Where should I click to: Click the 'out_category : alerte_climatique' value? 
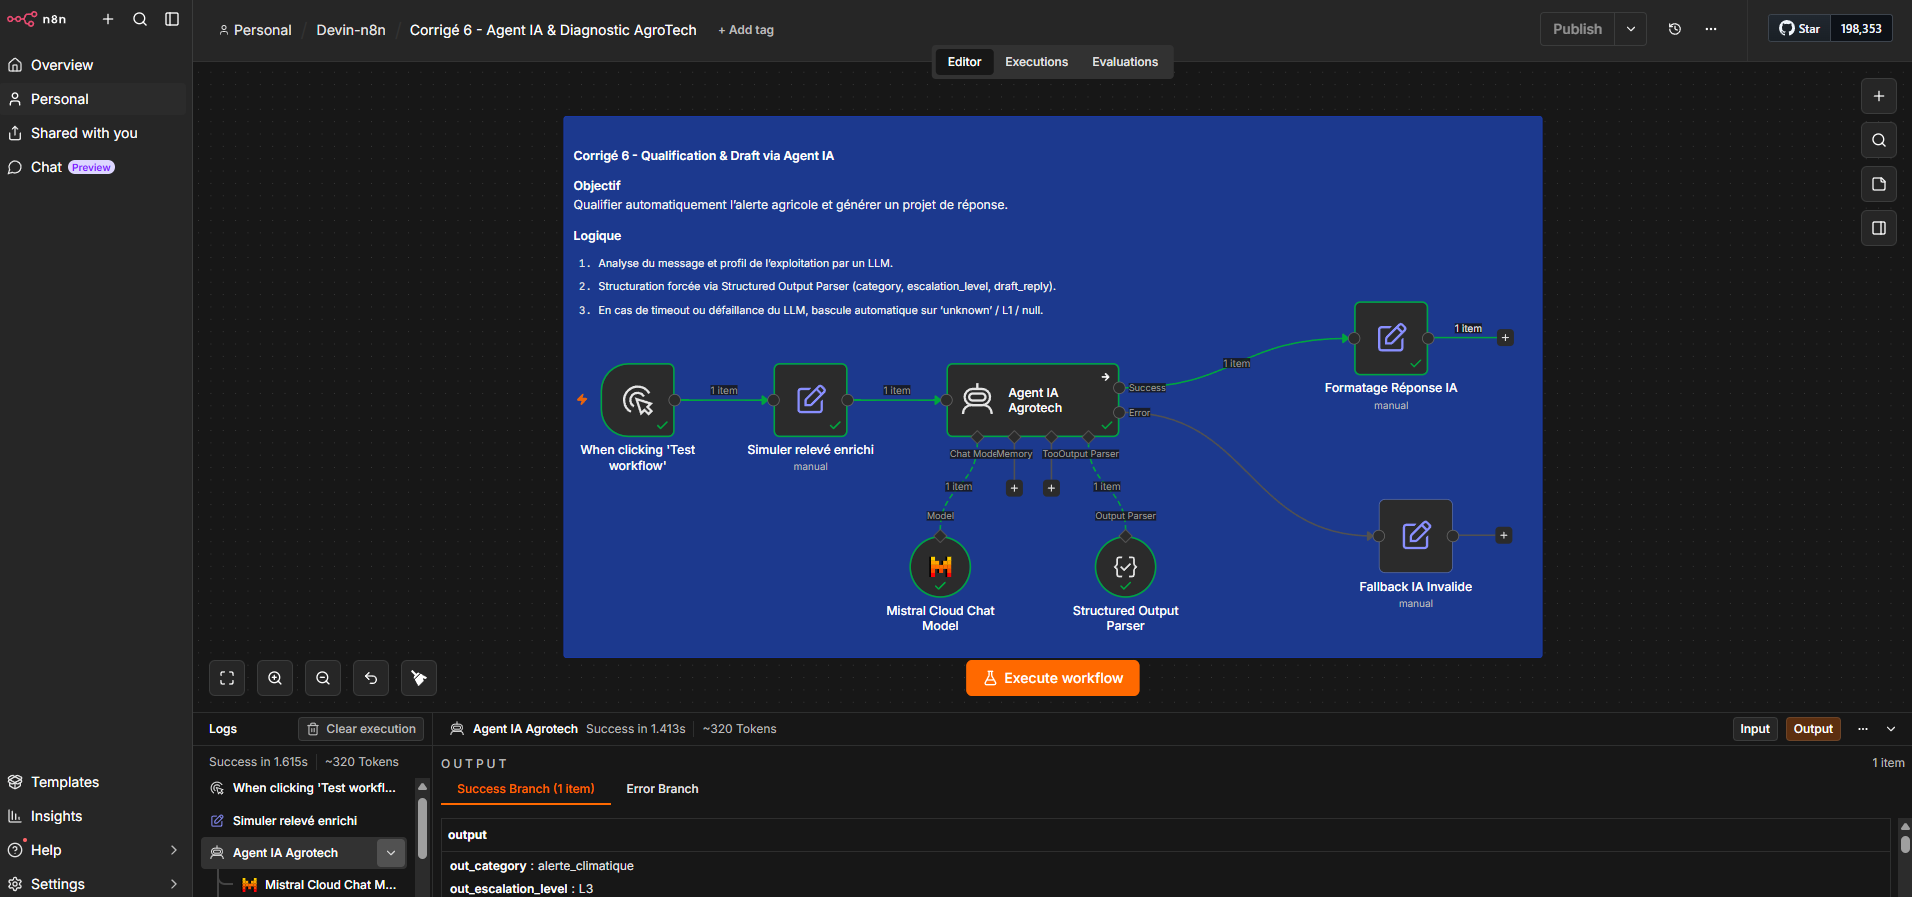[x=542, y=866]
